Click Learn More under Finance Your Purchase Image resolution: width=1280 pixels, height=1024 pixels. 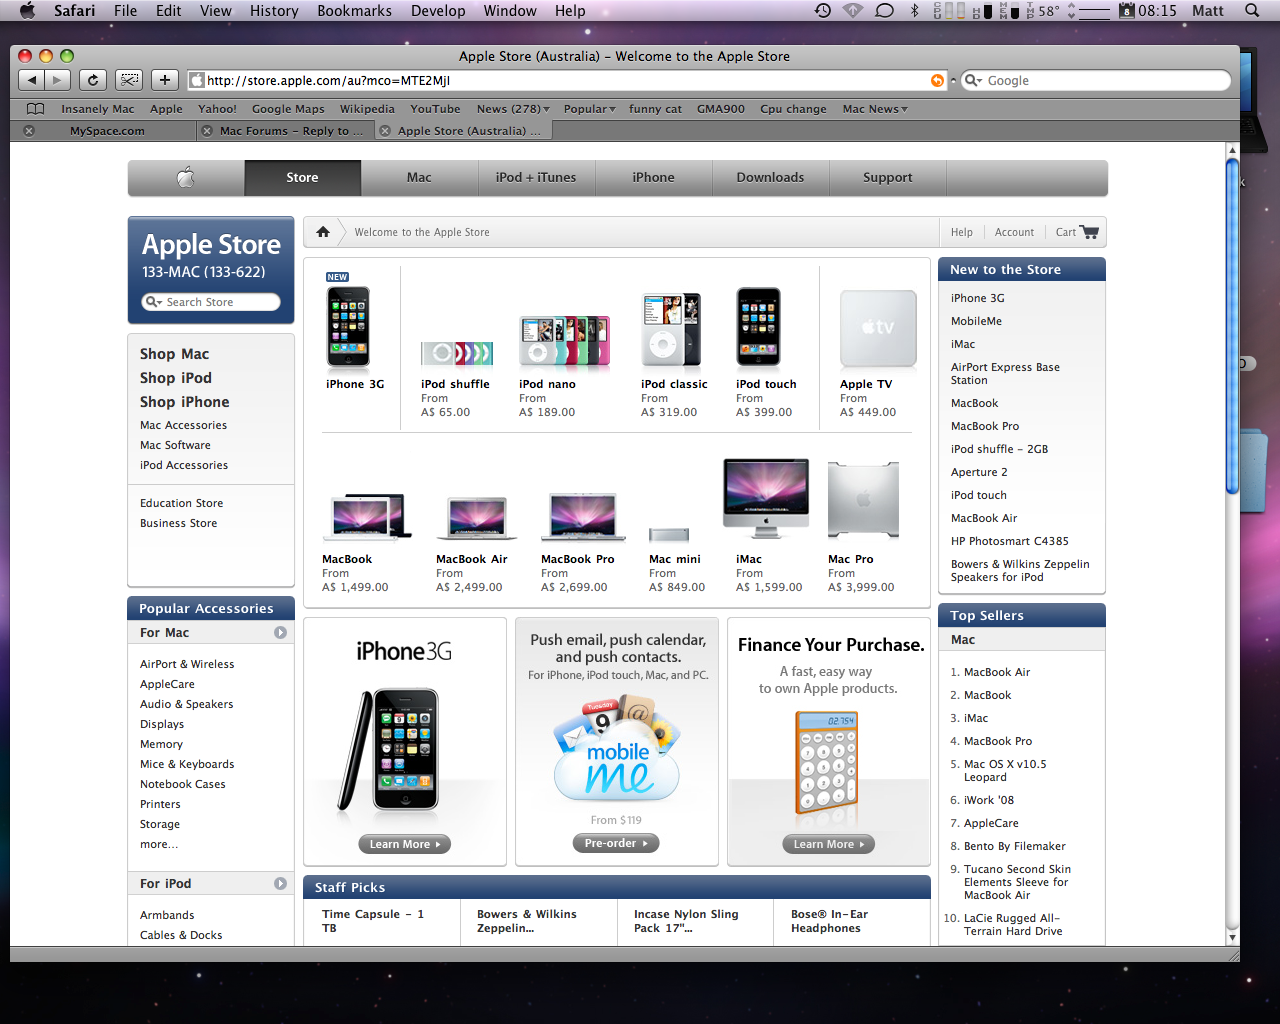tap(828, 844)
